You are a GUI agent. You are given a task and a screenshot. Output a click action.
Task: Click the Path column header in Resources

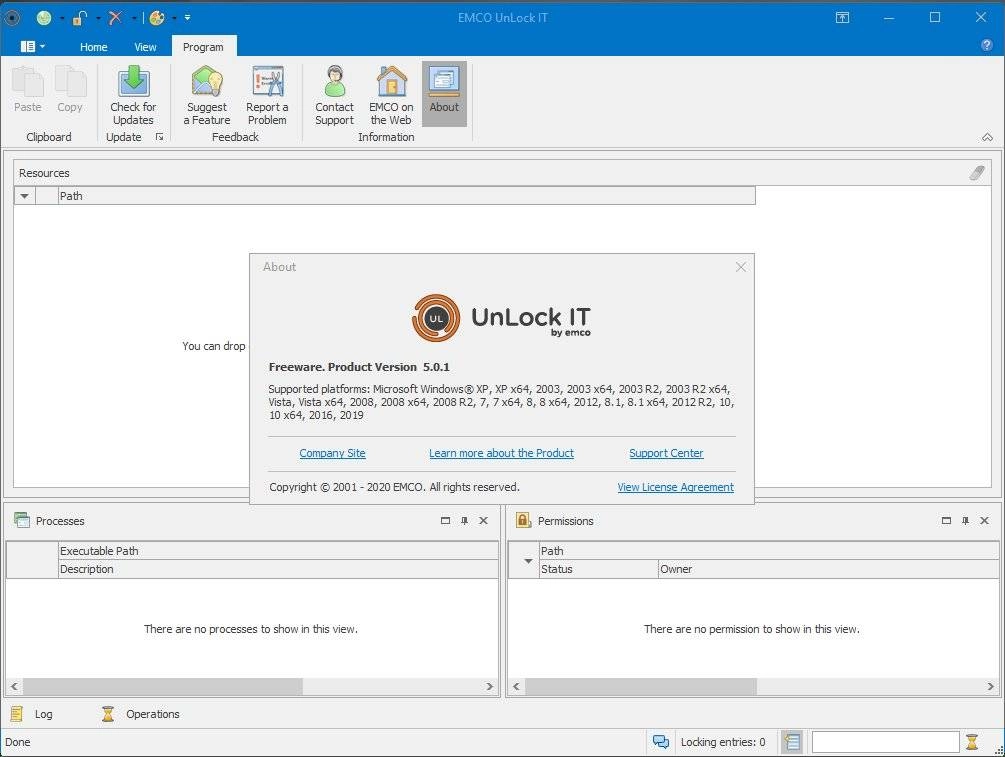tap(406, 195)
